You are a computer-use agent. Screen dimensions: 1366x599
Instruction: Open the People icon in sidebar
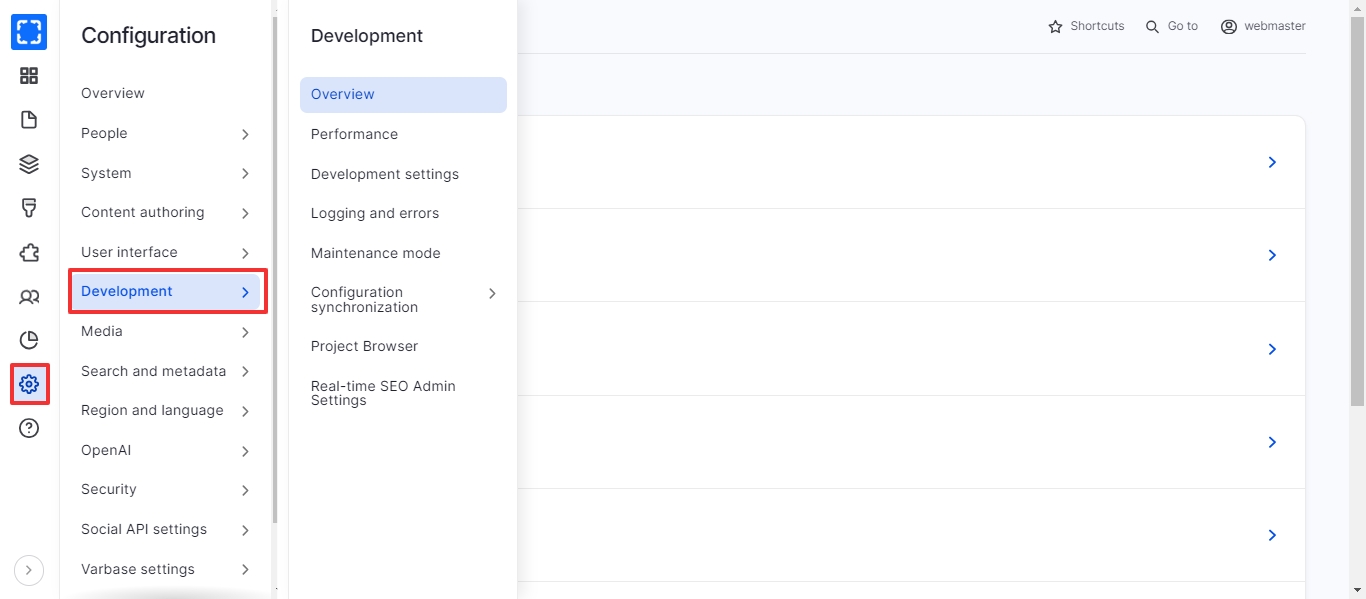[x=29, y=296]
